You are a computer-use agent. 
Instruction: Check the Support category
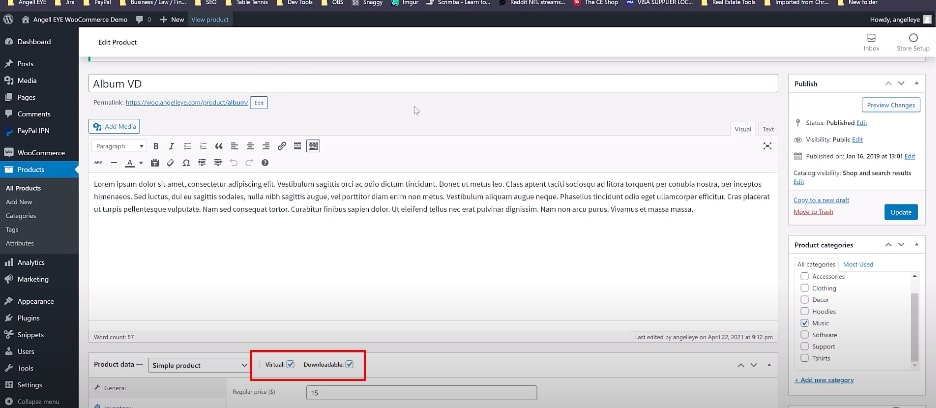(804, 346)
